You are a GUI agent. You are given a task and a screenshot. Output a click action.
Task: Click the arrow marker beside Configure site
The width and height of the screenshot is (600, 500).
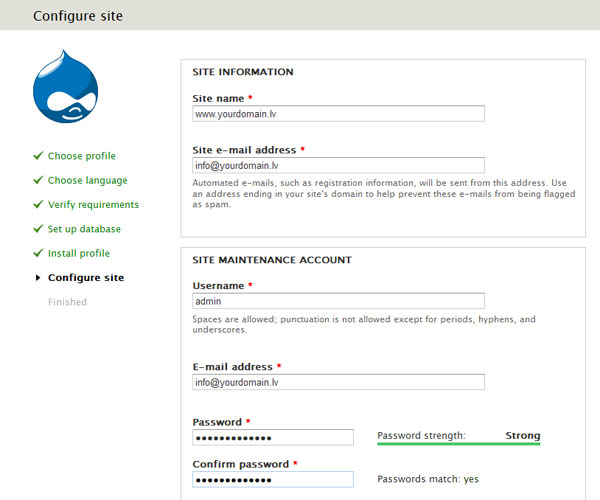(x=38, y=277)
